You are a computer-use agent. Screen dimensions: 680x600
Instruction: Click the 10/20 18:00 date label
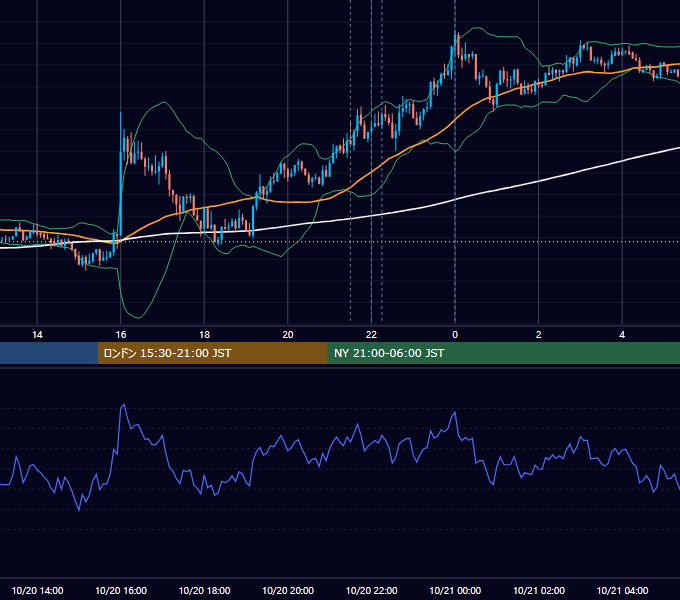[204, 590]
